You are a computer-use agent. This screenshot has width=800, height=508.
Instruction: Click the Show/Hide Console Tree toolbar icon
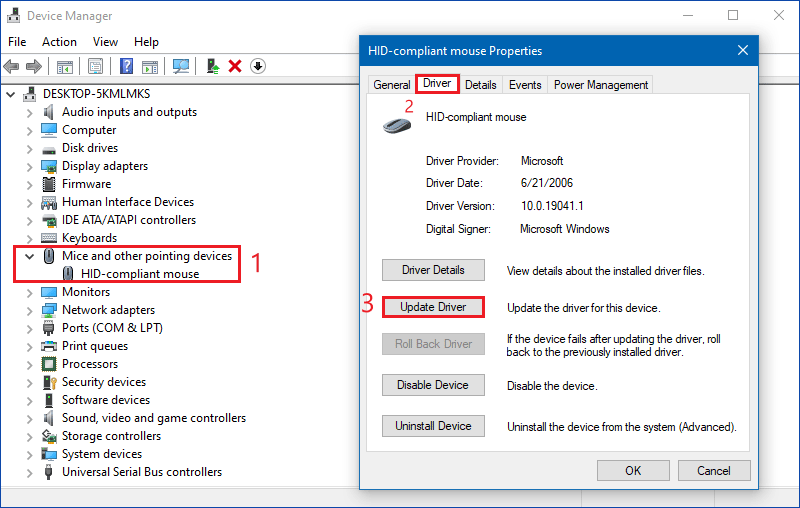point(65,66)
